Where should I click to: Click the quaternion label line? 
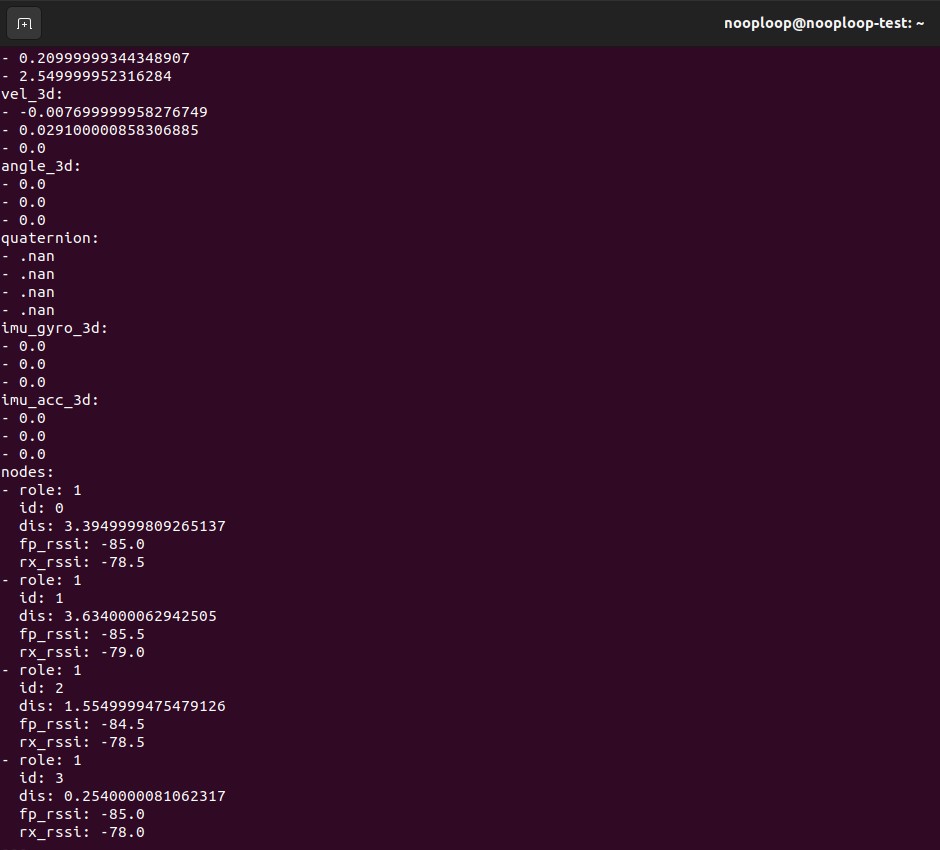tap(50, 238)
